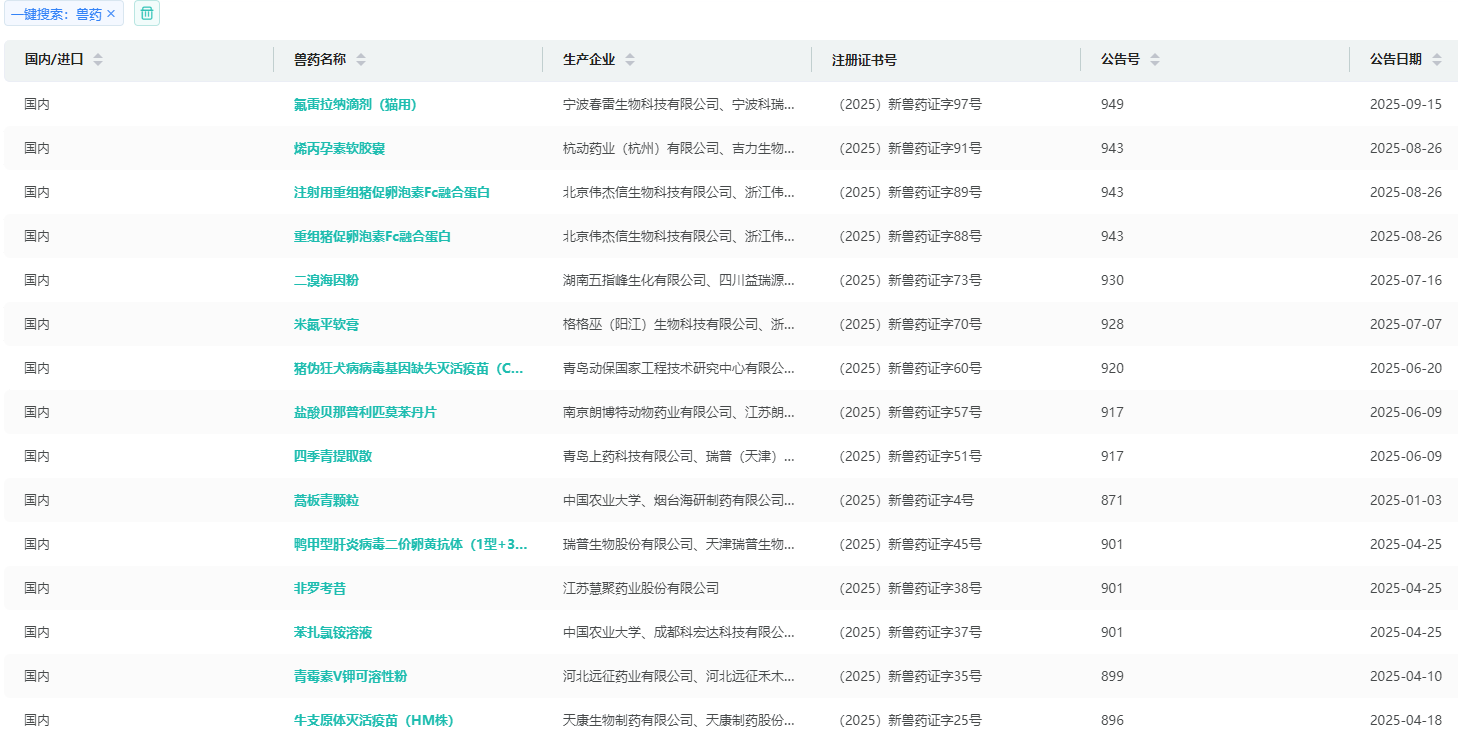This screenshot has width=1458, height=736.
Task: Click the 江苏慧聚药业股份有限公司 manufacturer cell
Action: coord(641,588)
